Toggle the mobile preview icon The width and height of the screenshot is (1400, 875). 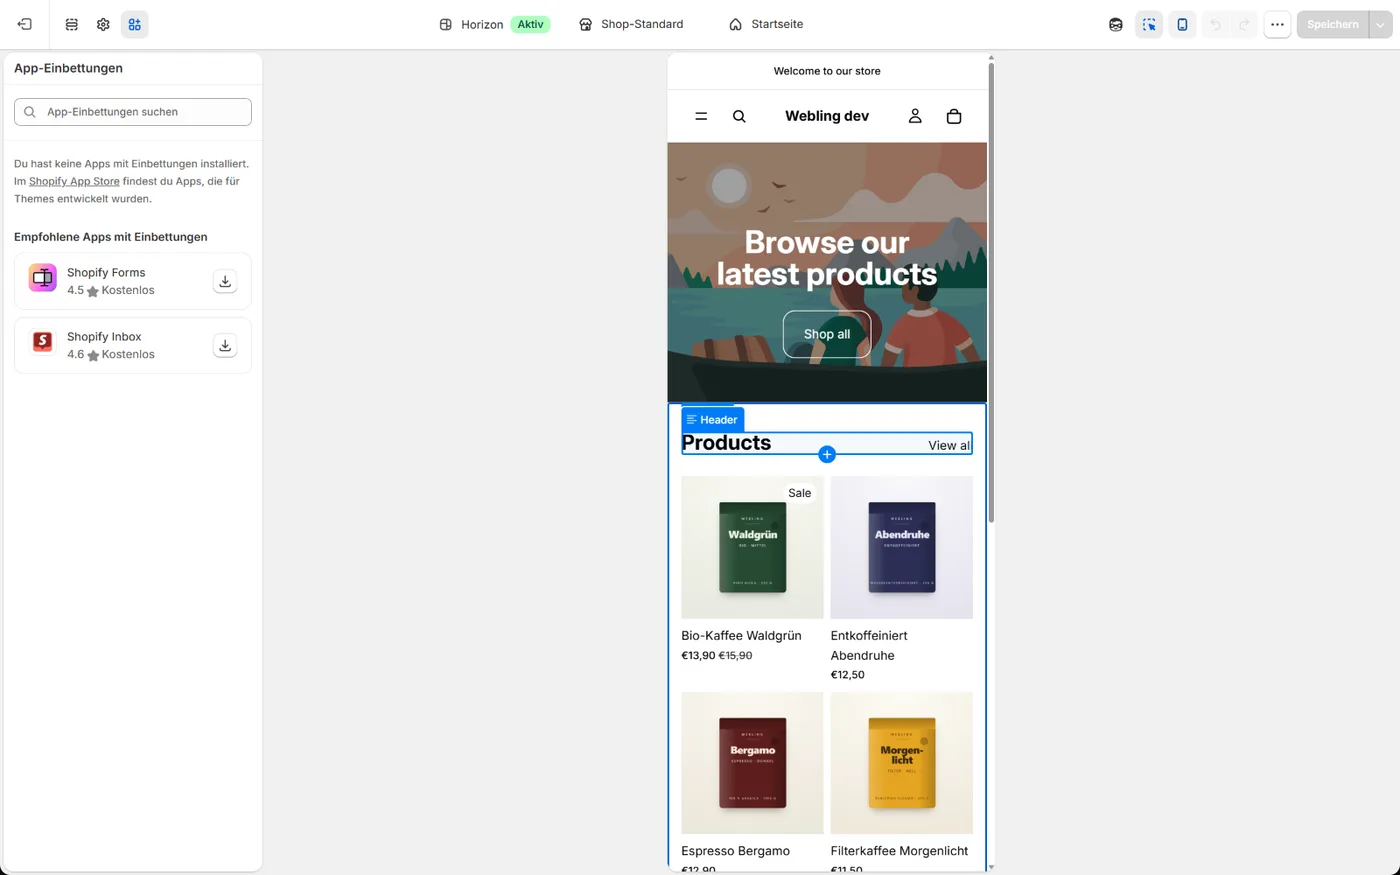pos(1182,24)
